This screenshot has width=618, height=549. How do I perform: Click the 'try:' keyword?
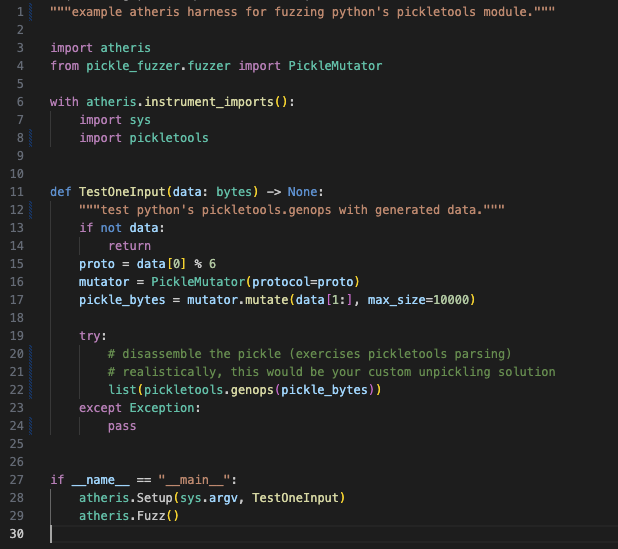[93, 335]
